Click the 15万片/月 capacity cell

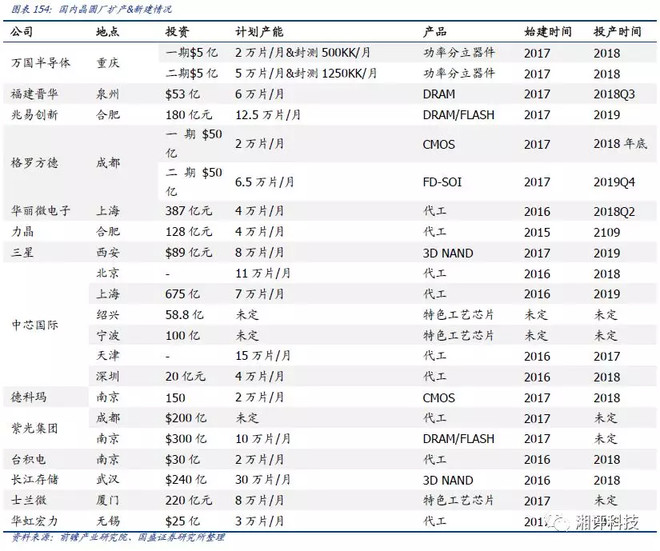263,356
